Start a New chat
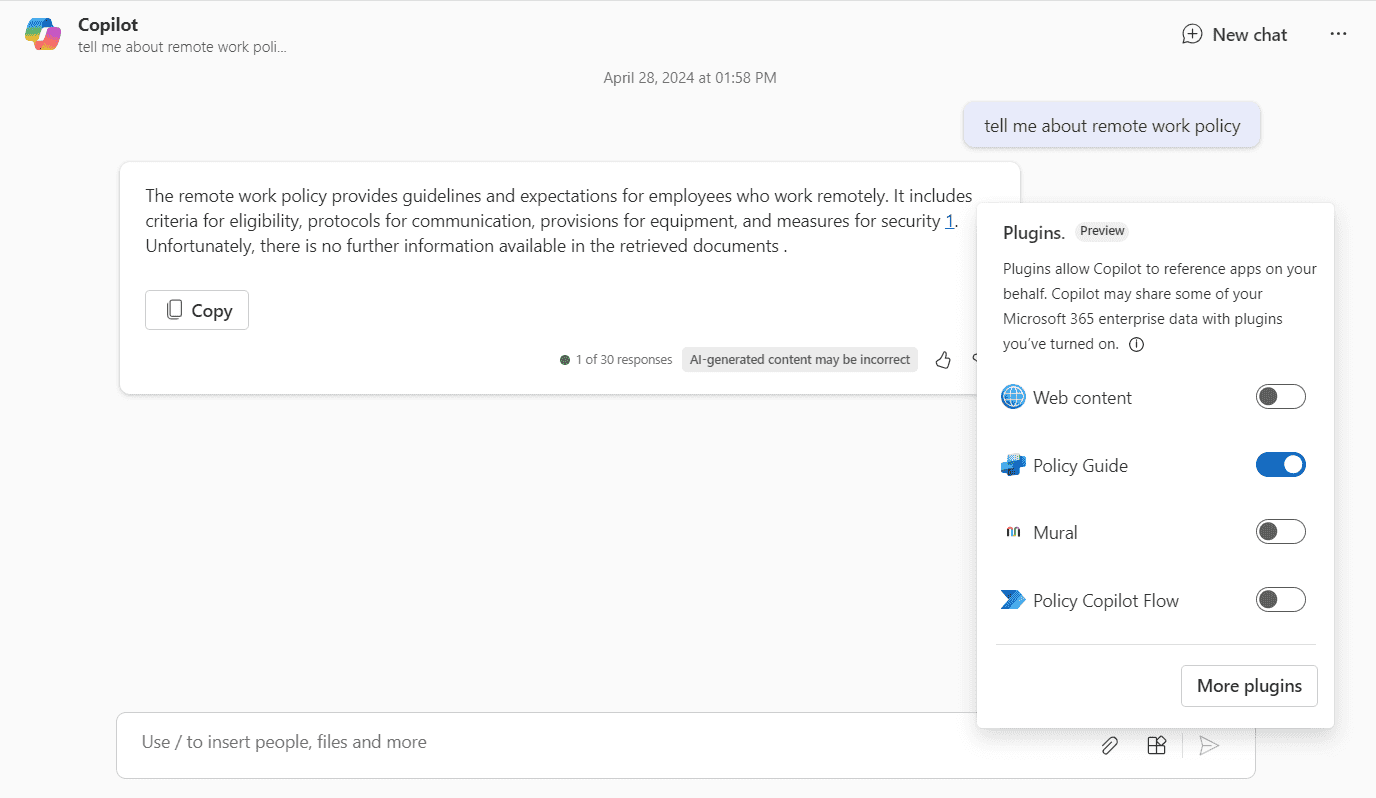 1234,34
